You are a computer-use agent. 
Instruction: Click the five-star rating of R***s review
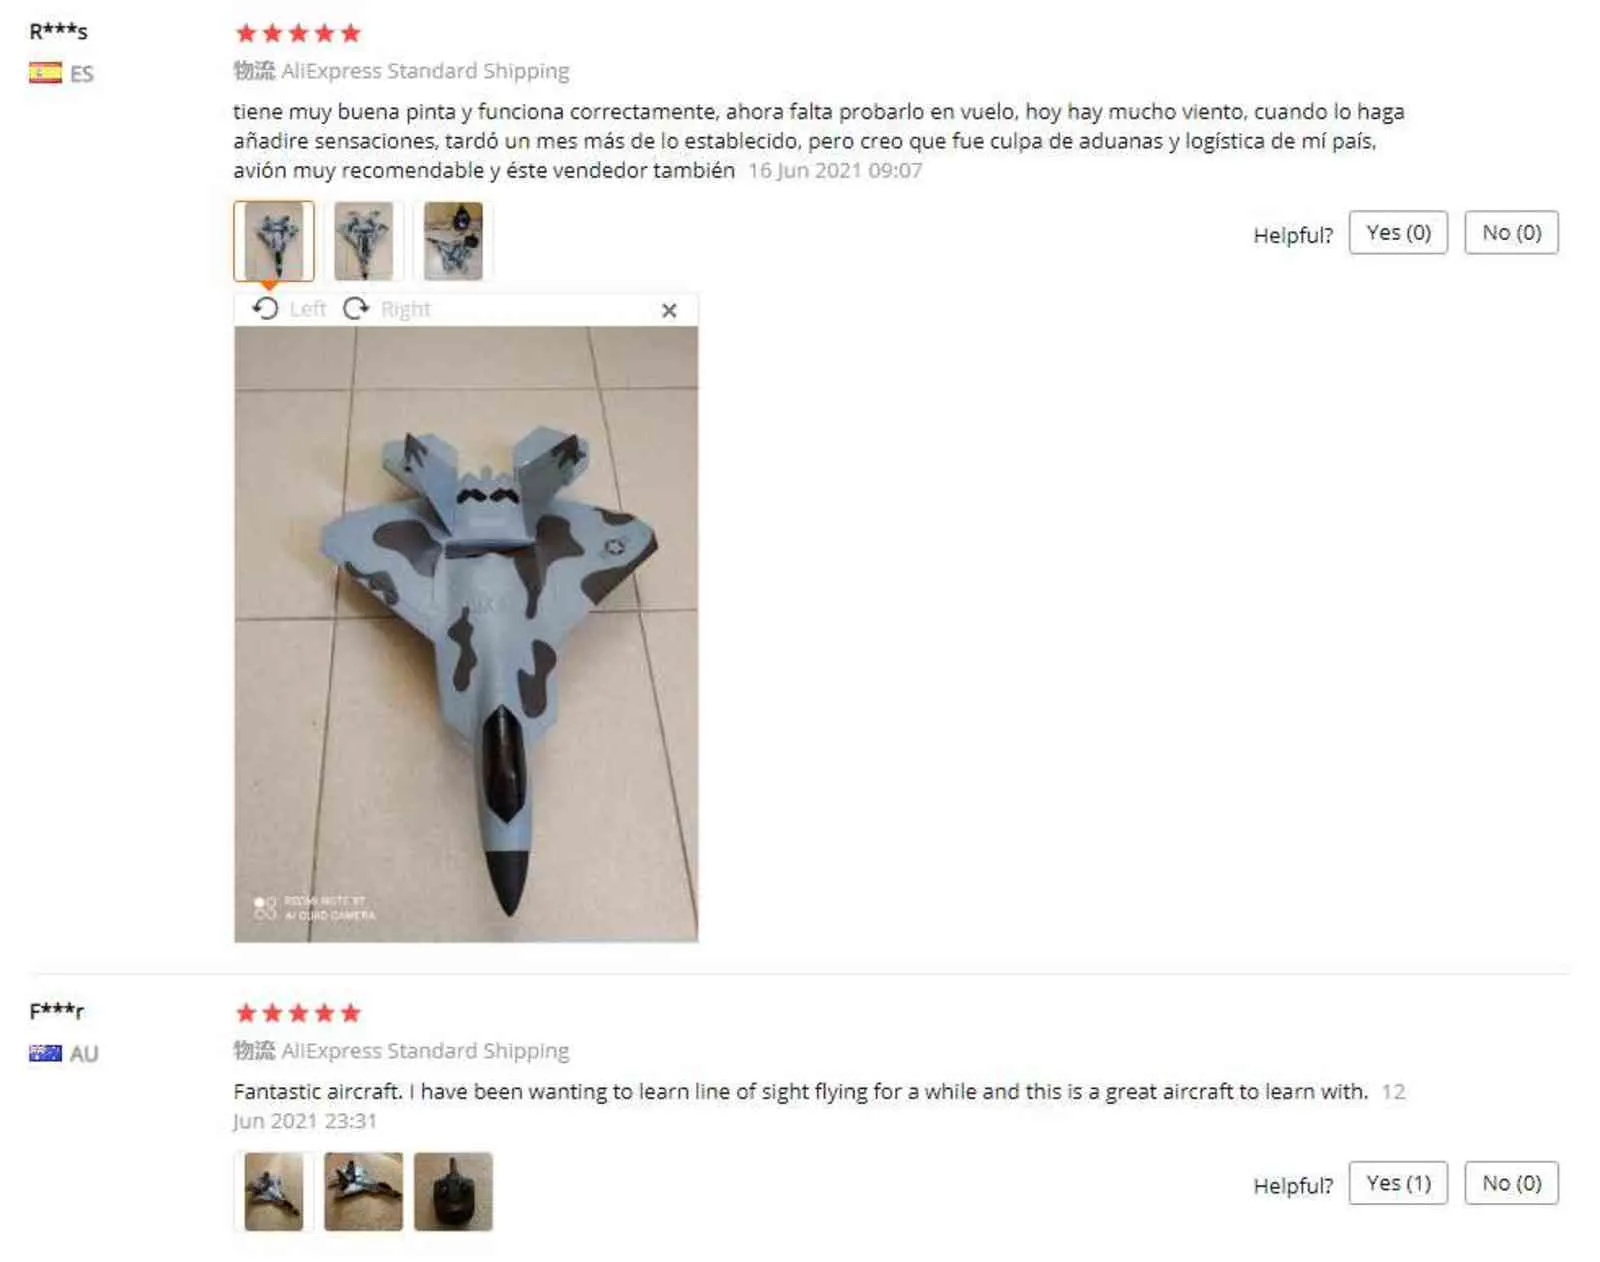coord(298,33)
